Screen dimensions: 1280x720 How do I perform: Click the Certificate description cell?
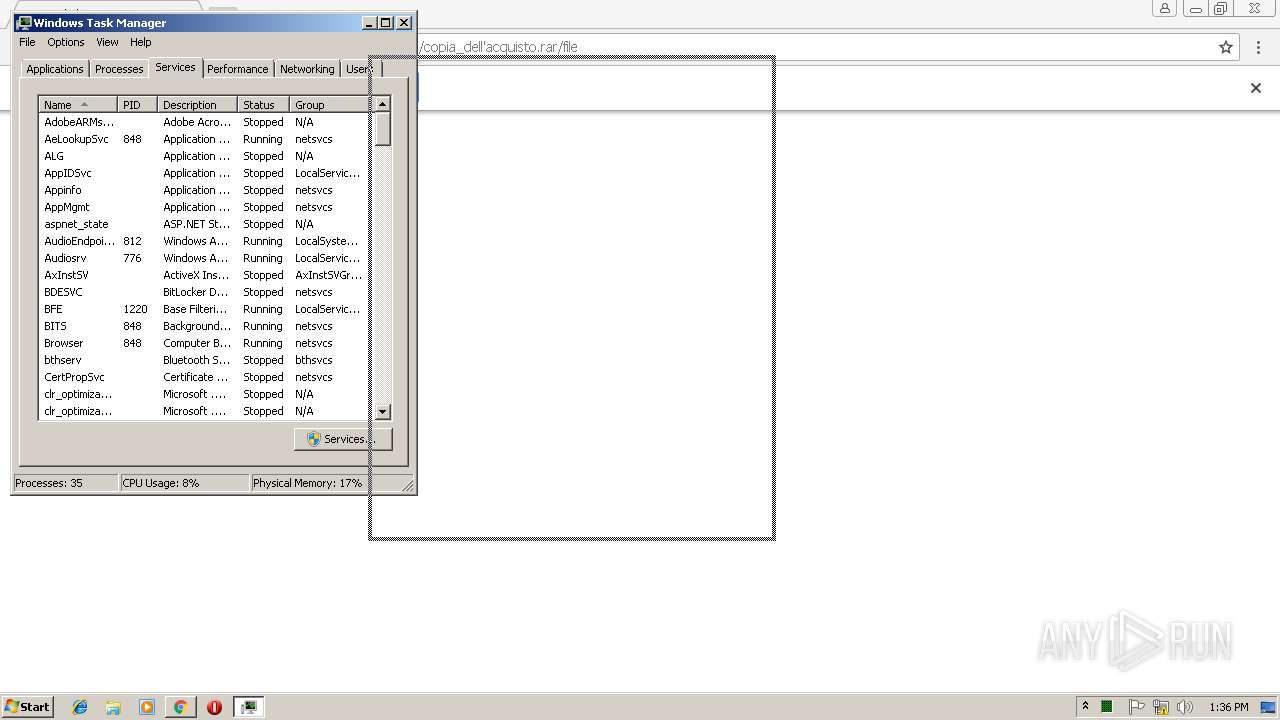[197, 377]
